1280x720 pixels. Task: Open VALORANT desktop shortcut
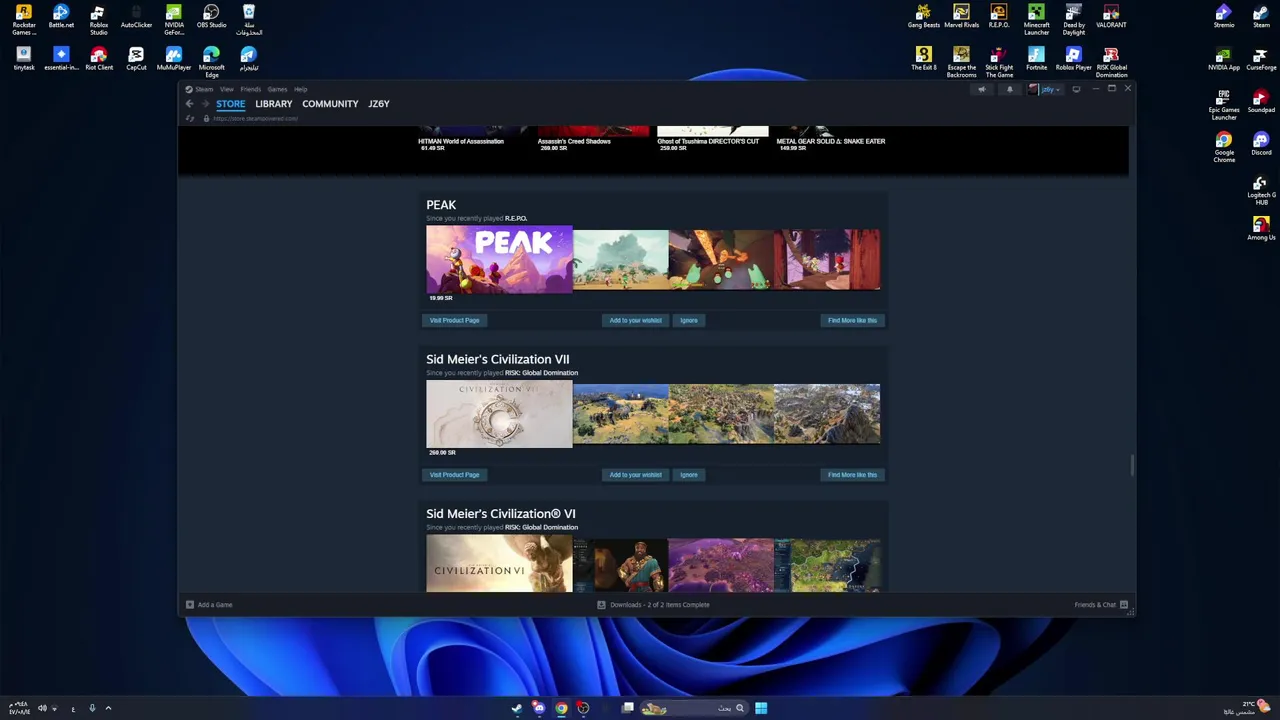point(1111,16)
